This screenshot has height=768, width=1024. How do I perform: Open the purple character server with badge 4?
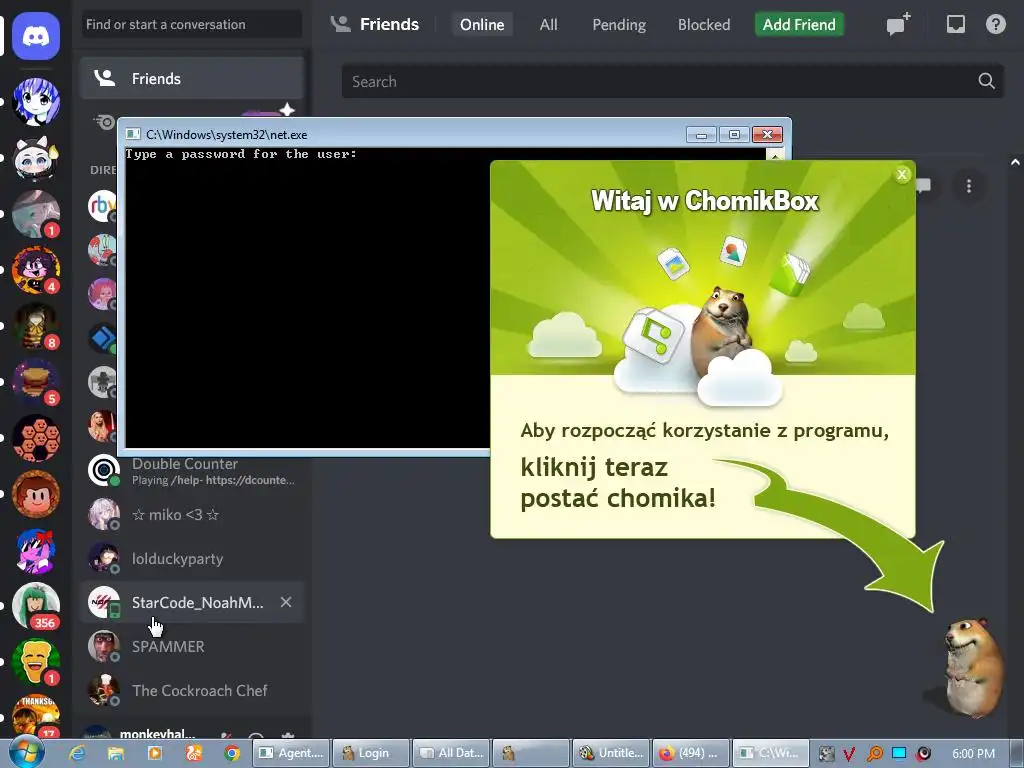pyautogui.click(x=36, y=269)
